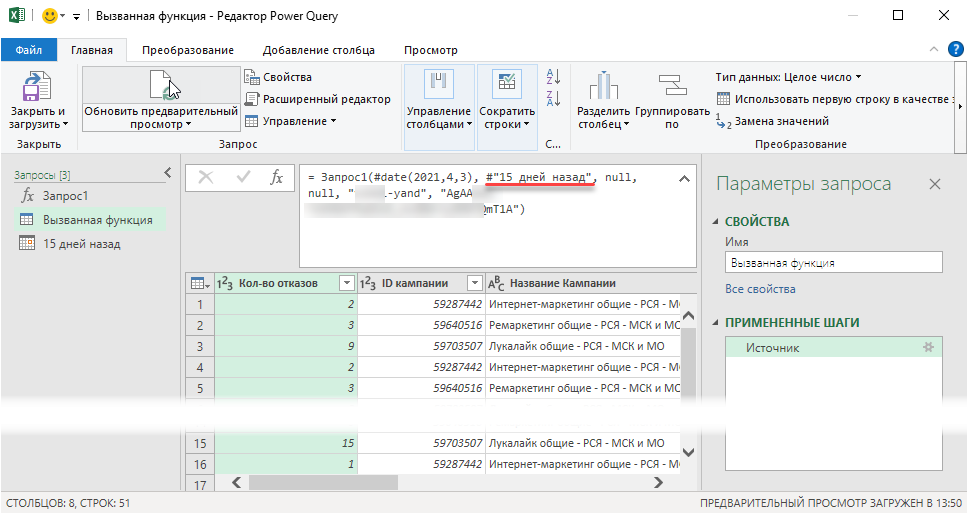Open the Data Type dropdown
The width and height of the screenshot is (968, 514).
pyautogui.click(x=788, y=77)
